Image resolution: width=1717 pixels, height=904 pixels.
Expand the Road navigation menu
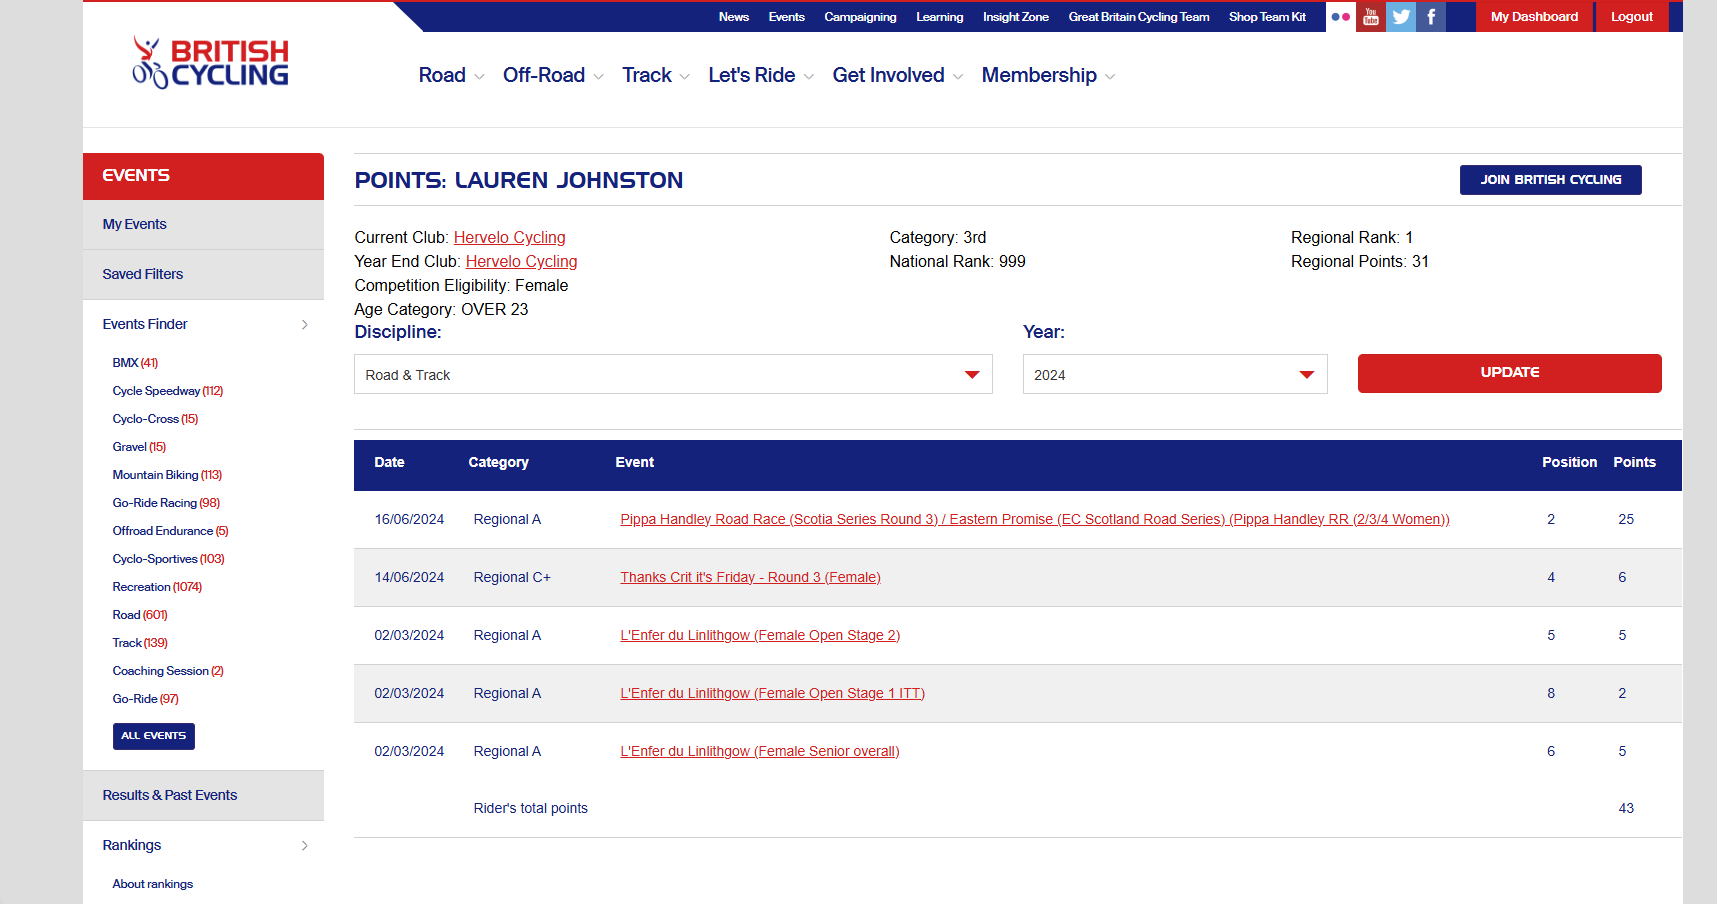451,76
